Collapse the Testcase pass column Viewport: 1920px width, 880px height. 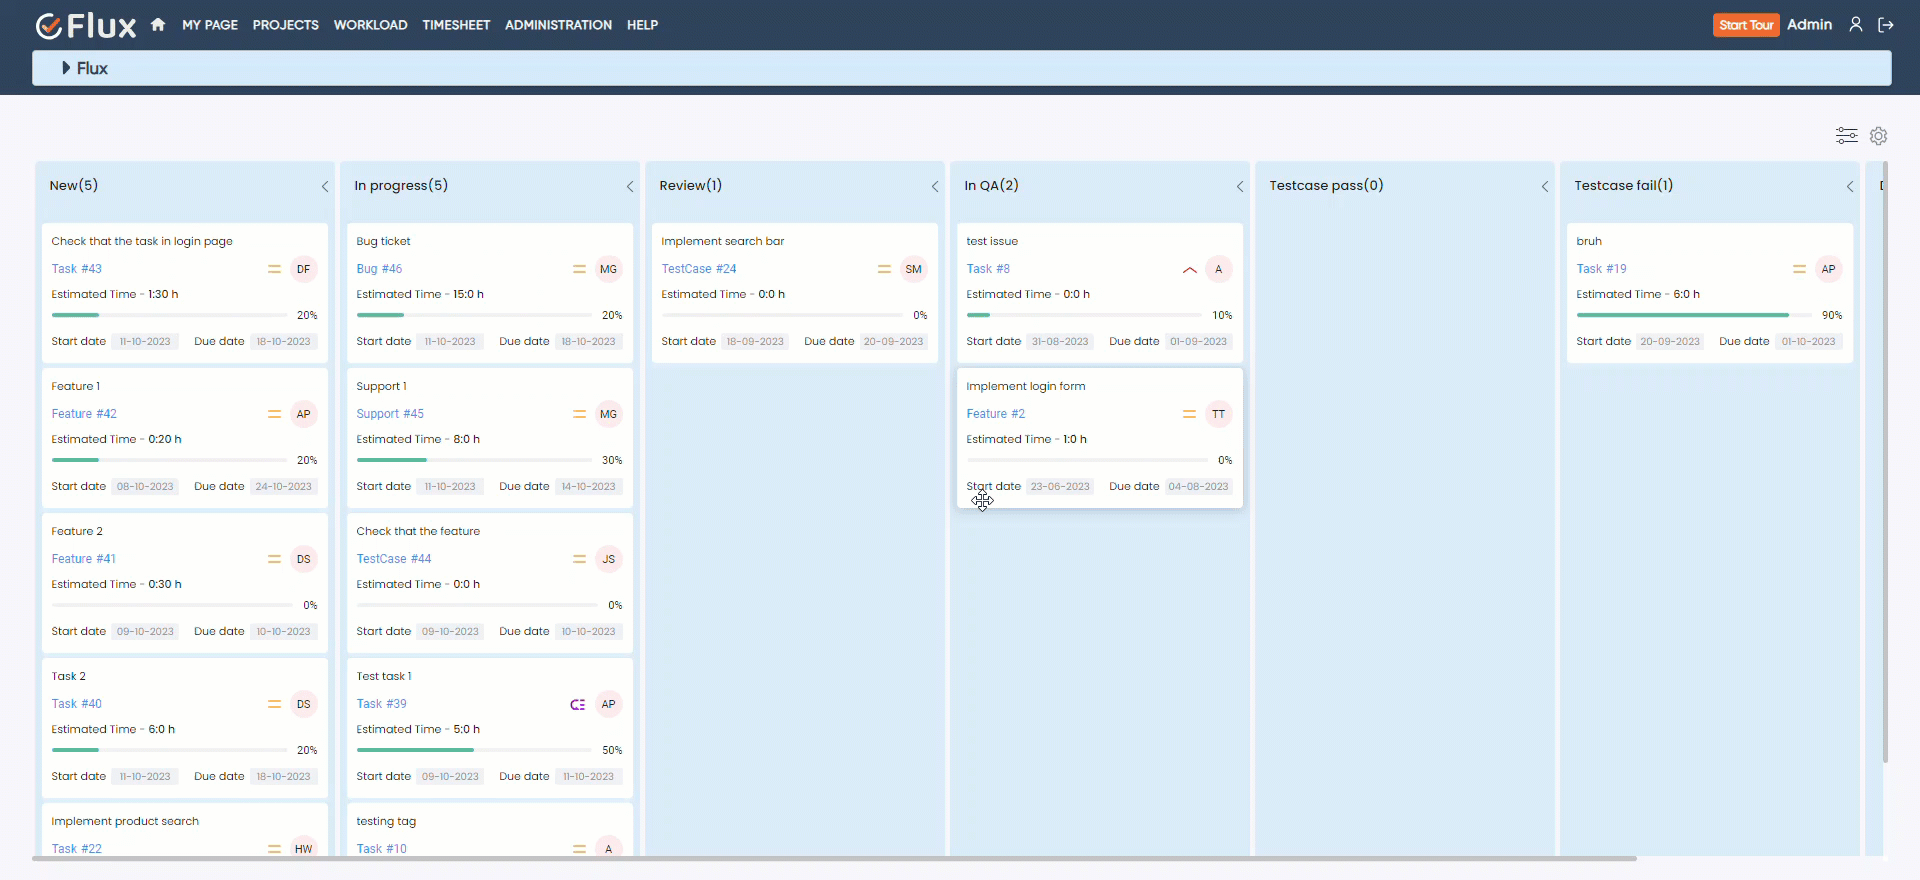tap(1545, 187)
